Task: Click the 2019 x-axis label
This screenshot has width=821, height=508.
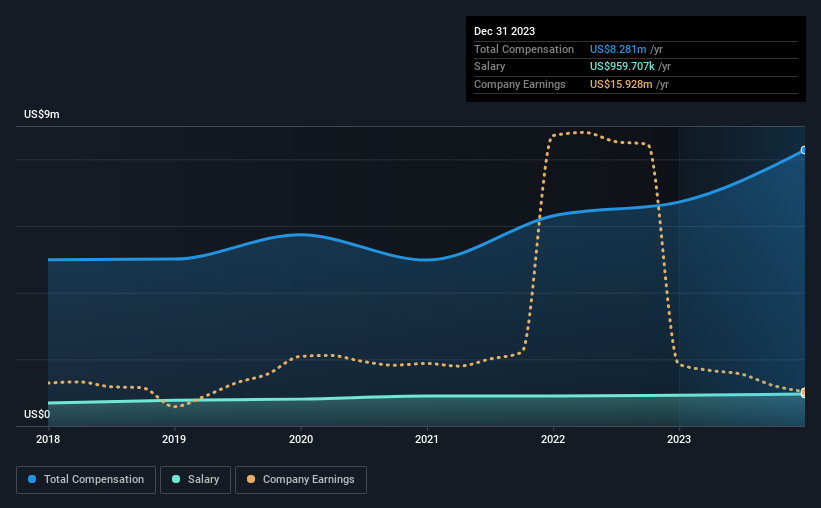Action: [x=174, y=439]
